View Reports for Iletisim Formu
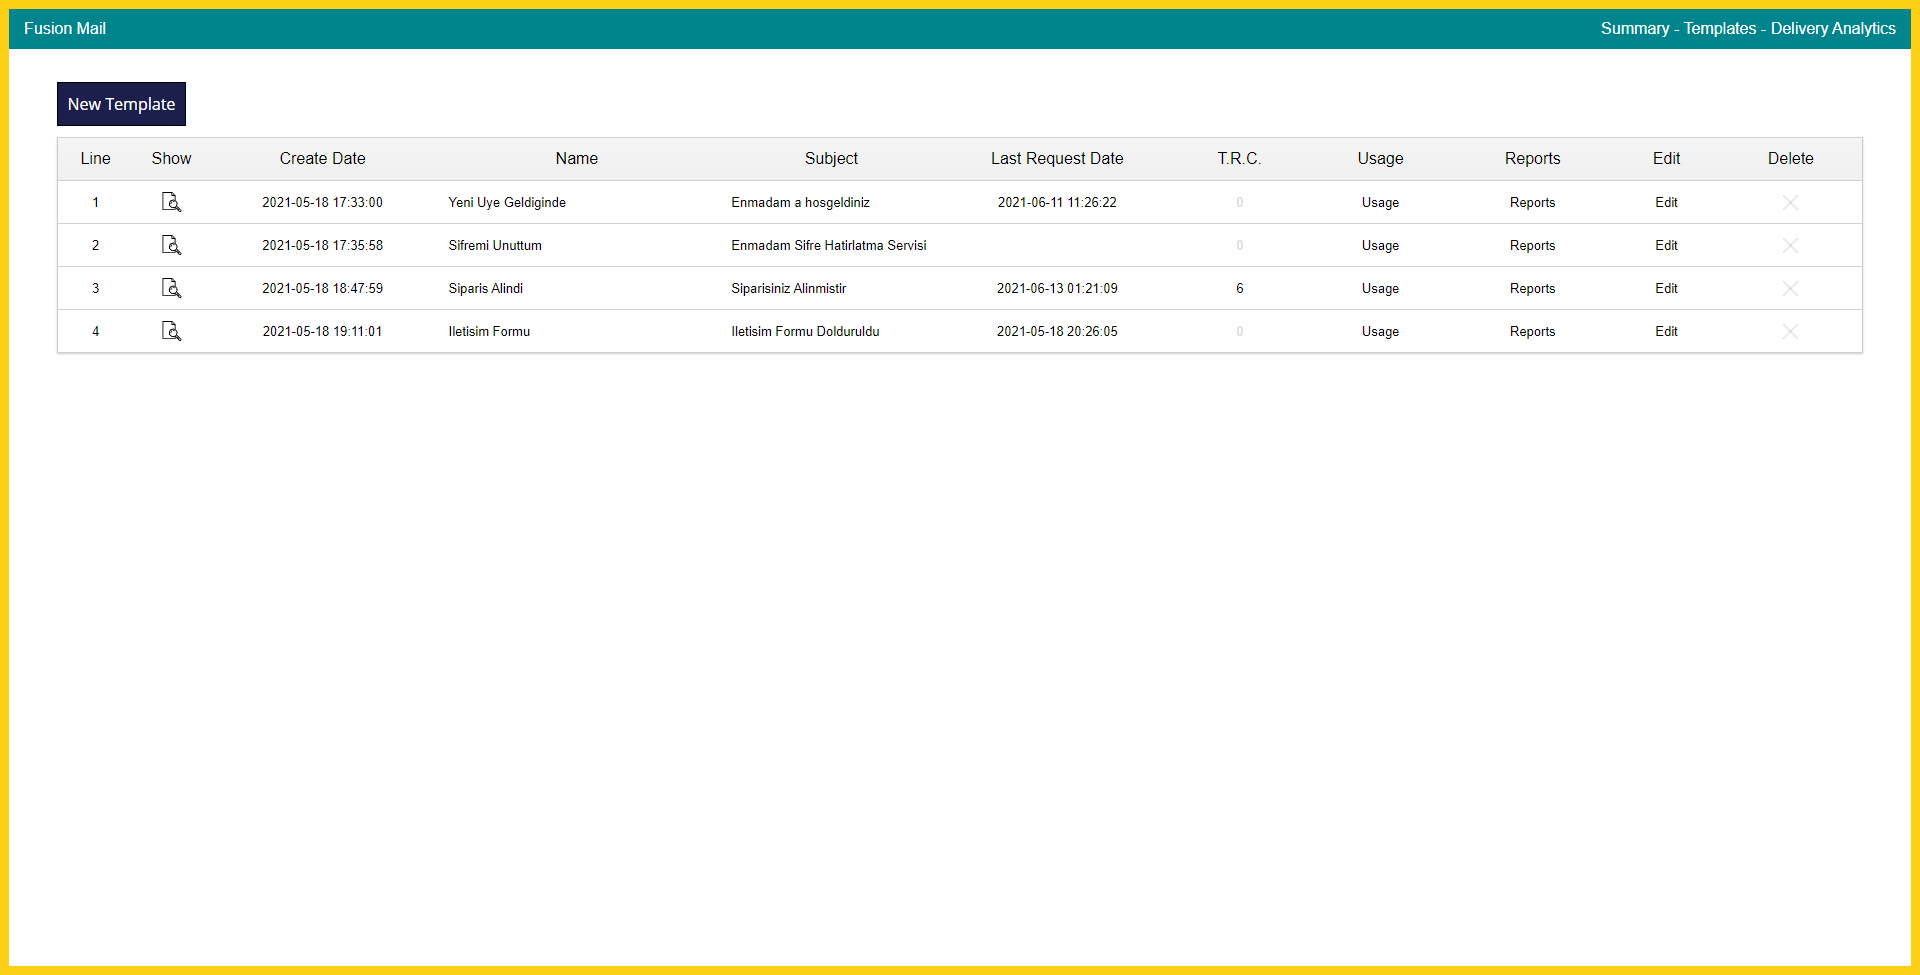The image size is (1920, 975). click(1532, 331)
